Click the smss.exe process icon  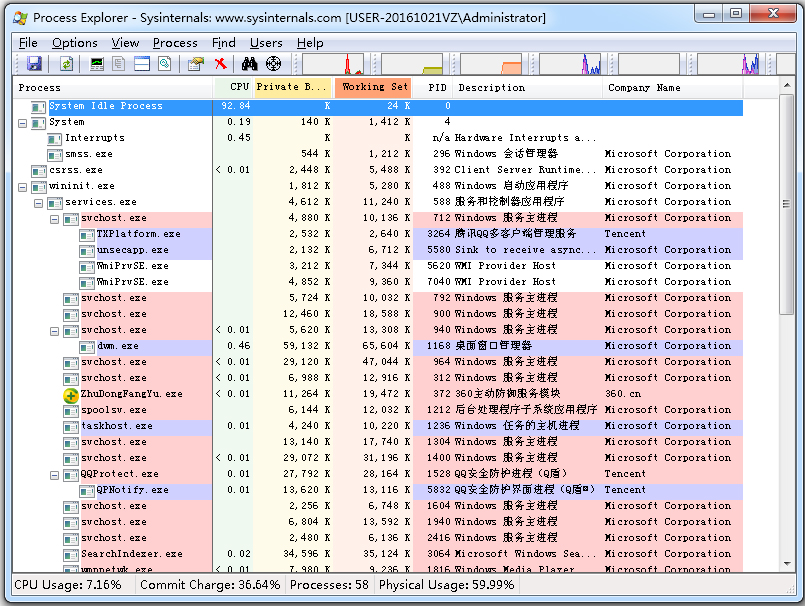click(x=55, y=155)
